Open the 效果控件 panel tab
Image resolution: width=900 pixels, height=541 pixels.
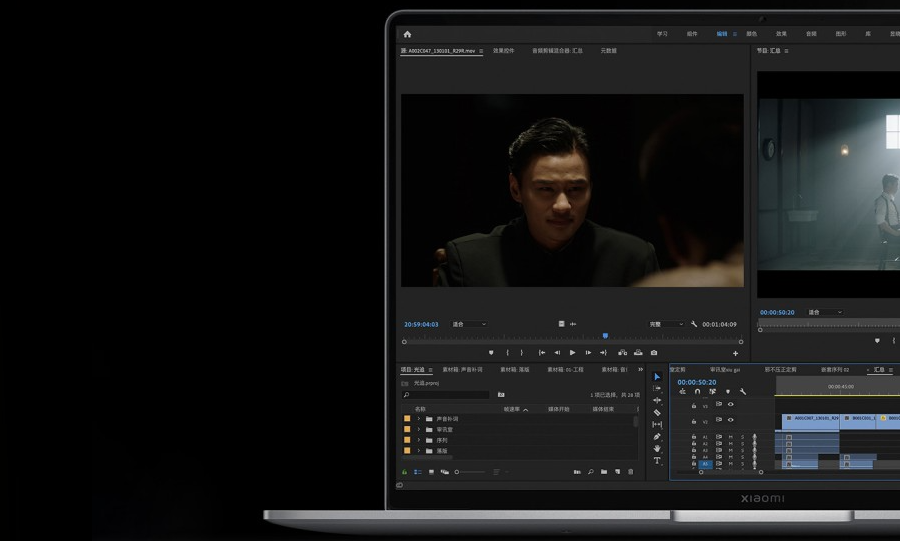click(503, 50)
